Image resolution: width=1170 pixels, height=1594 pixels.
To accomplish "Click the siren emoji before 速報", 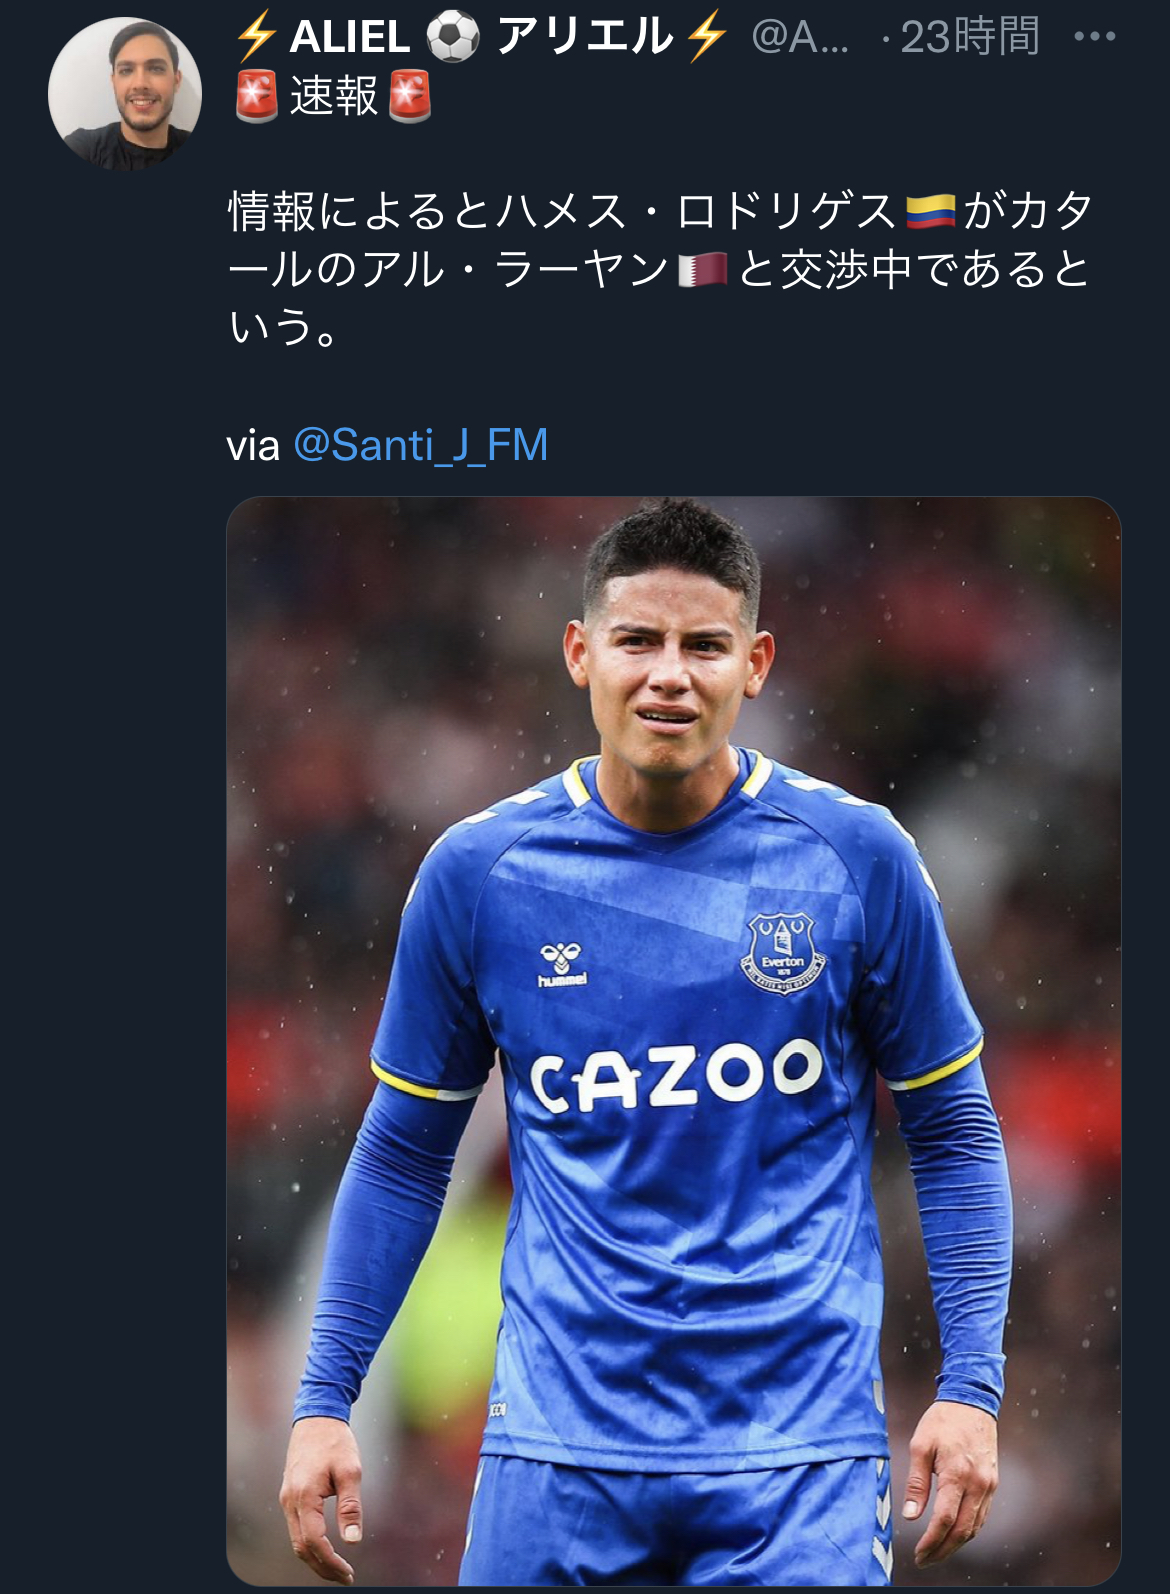I will (256, 97).
